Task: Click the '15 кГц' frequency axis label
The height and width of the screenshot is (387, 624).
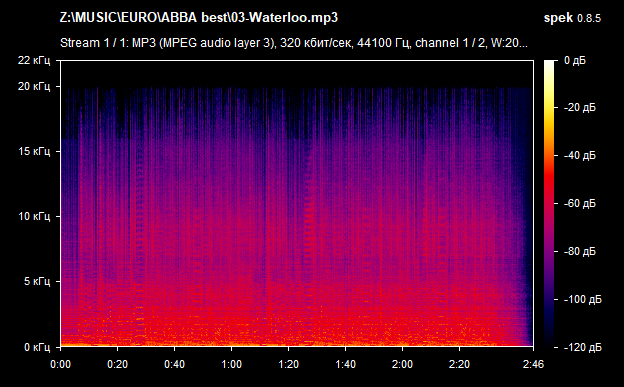Action: coord(34,151)
